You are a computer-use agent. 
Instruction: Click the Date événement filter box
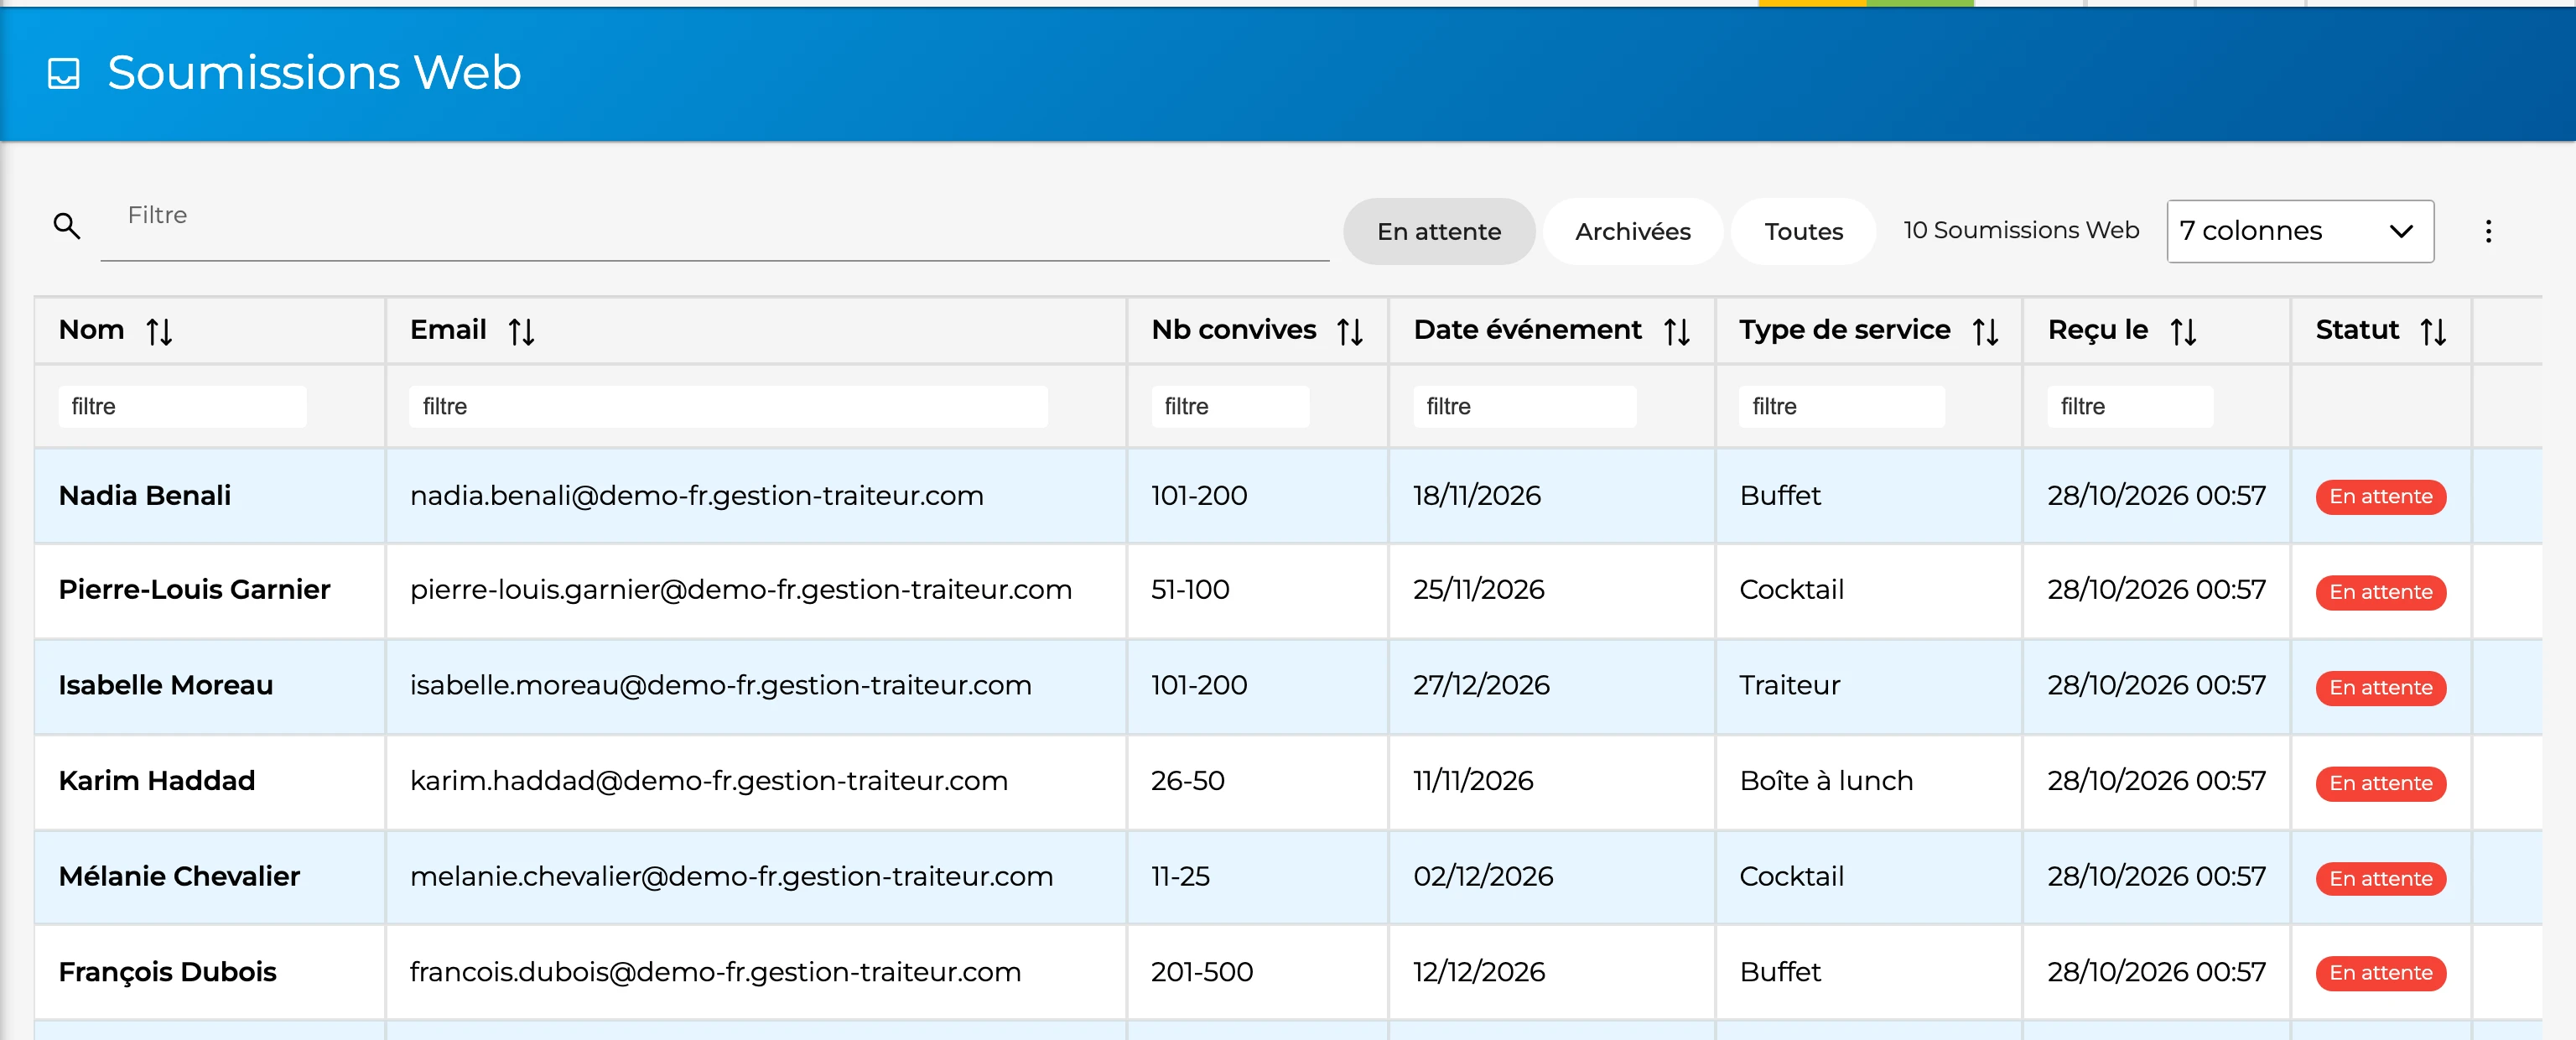pyautogui.click(x=1524, y=406)
